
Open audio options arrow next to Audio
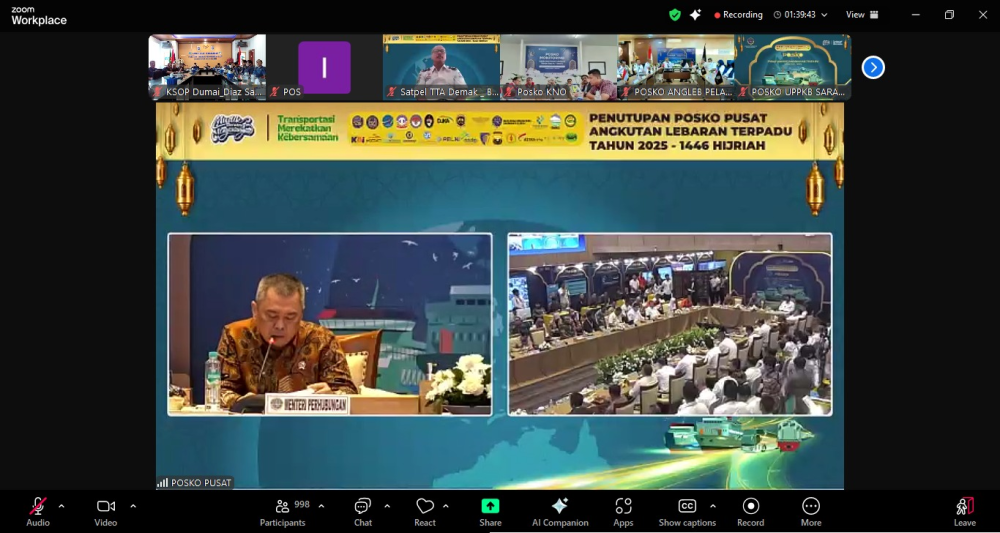click(x=61, y=506)
